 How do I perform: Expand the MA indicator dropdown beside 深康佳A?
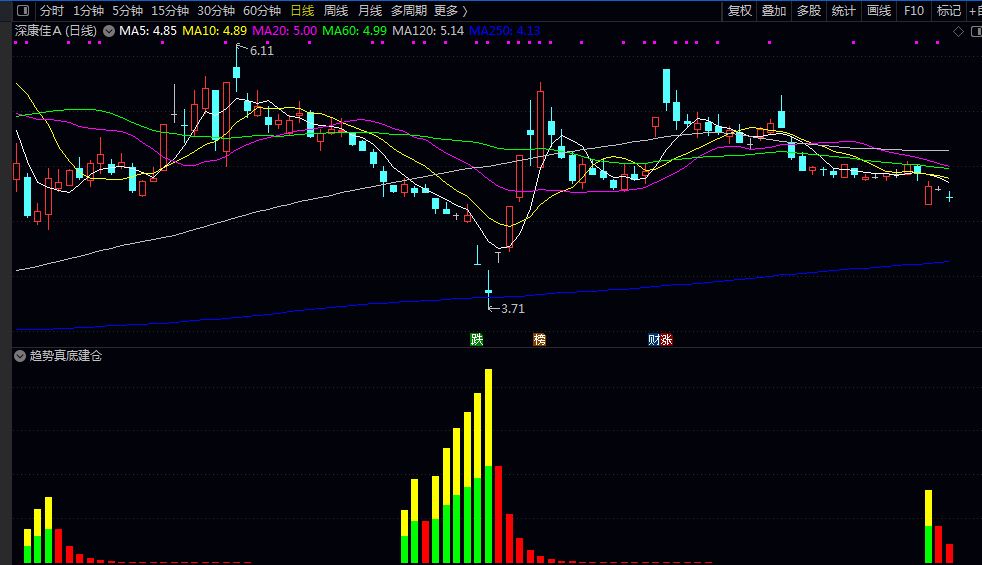pos(109,31)
